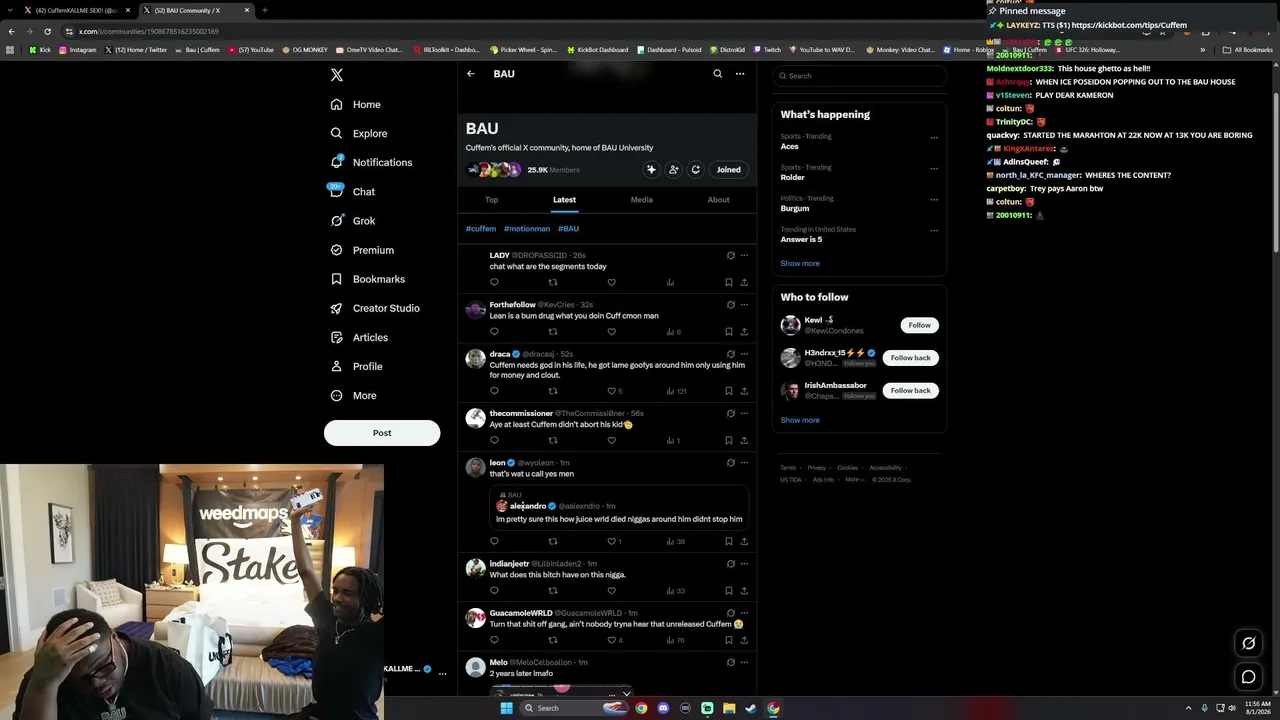The image size is (1280, 720).
Task: Switch to the Latest tab
Action: click(x=564, y=200)
